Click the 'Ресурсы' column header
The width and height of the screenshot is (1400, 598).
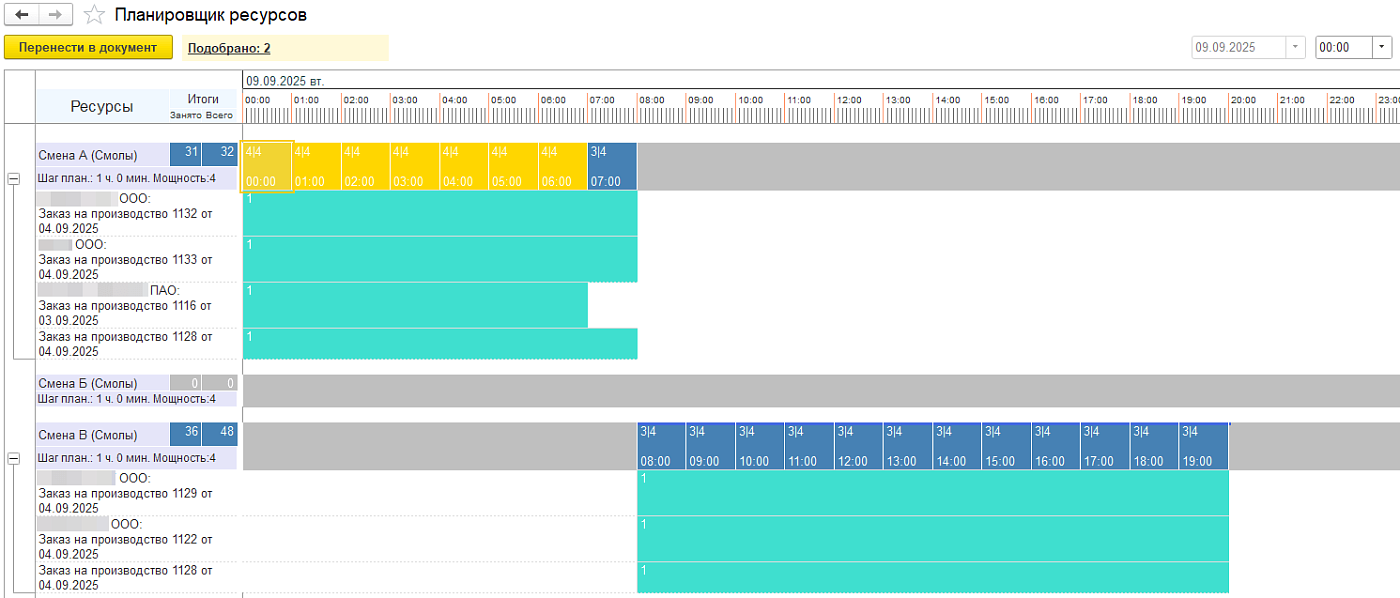click(101, 107)
